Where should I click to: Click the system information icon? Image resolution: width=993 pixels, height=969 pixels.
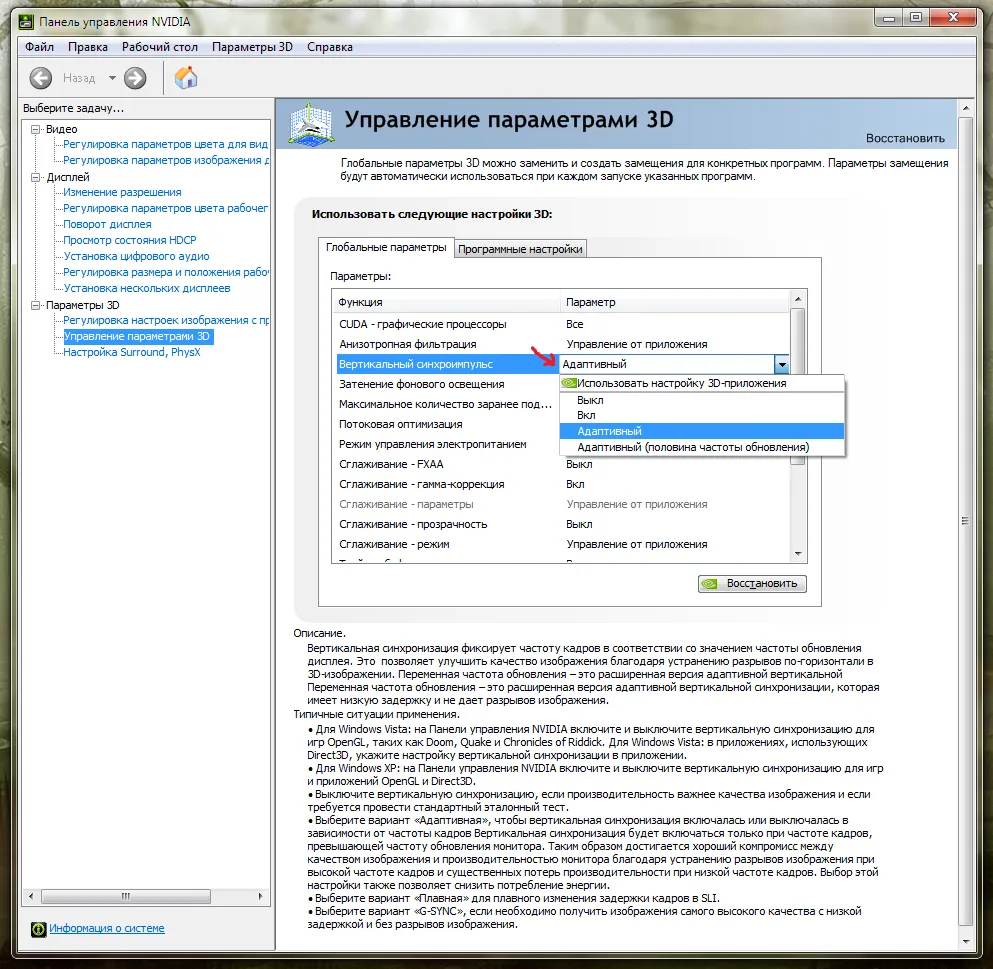(38, 929)
